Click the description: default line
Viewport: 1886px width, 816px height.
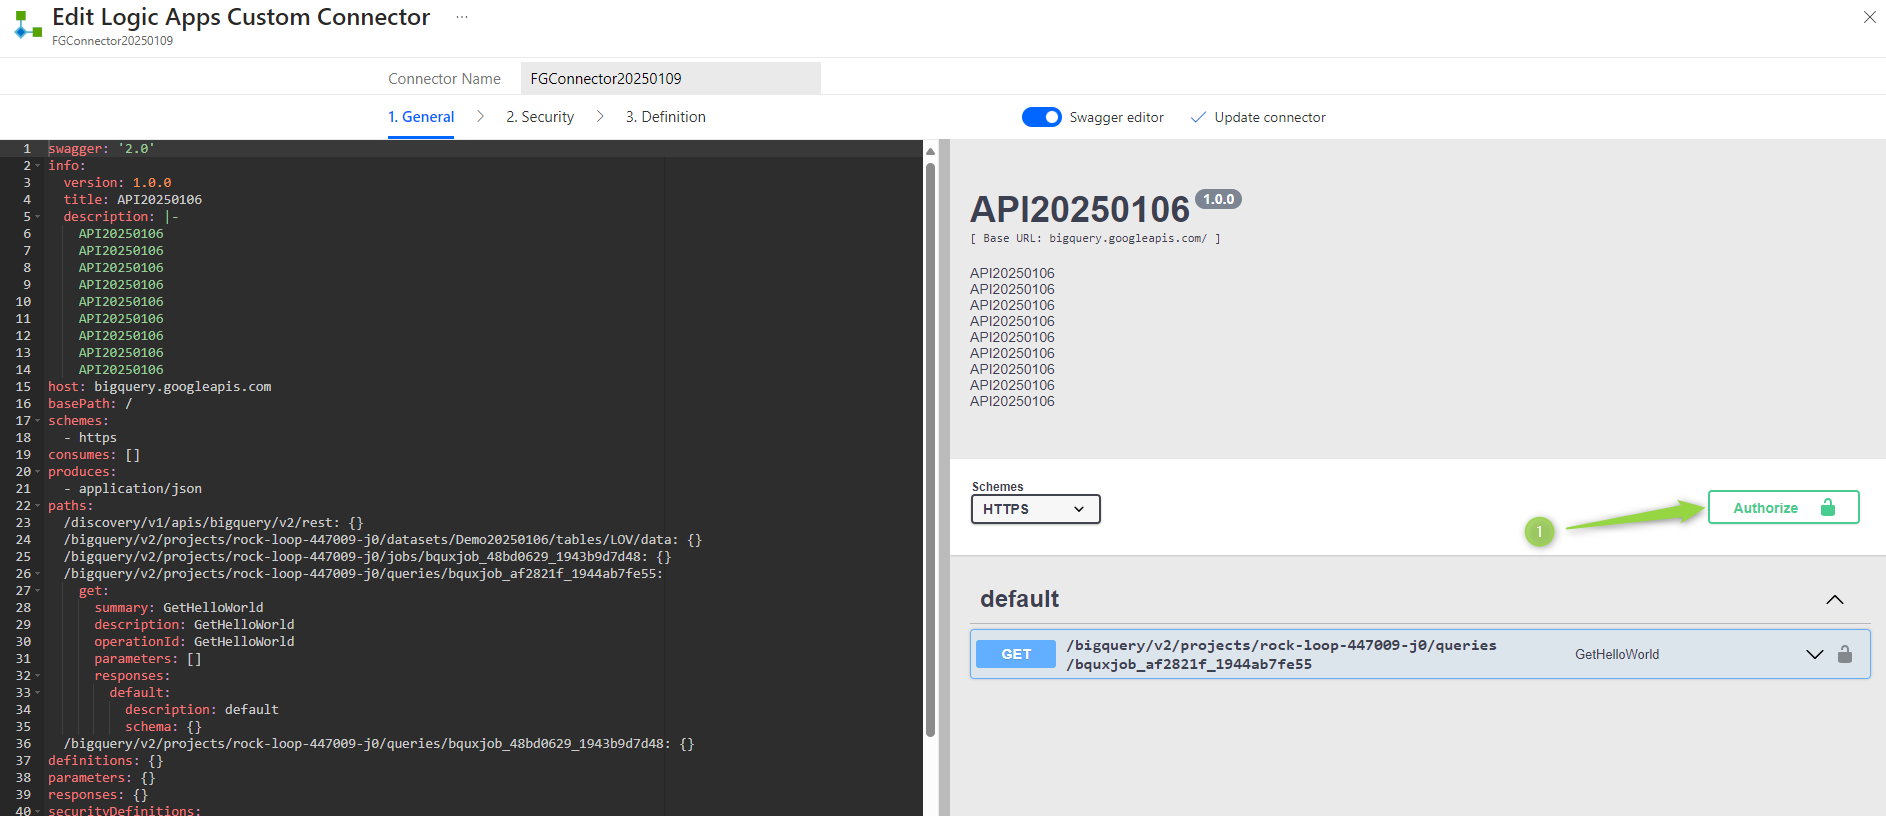pyautogui.click(x=202, y=710)
